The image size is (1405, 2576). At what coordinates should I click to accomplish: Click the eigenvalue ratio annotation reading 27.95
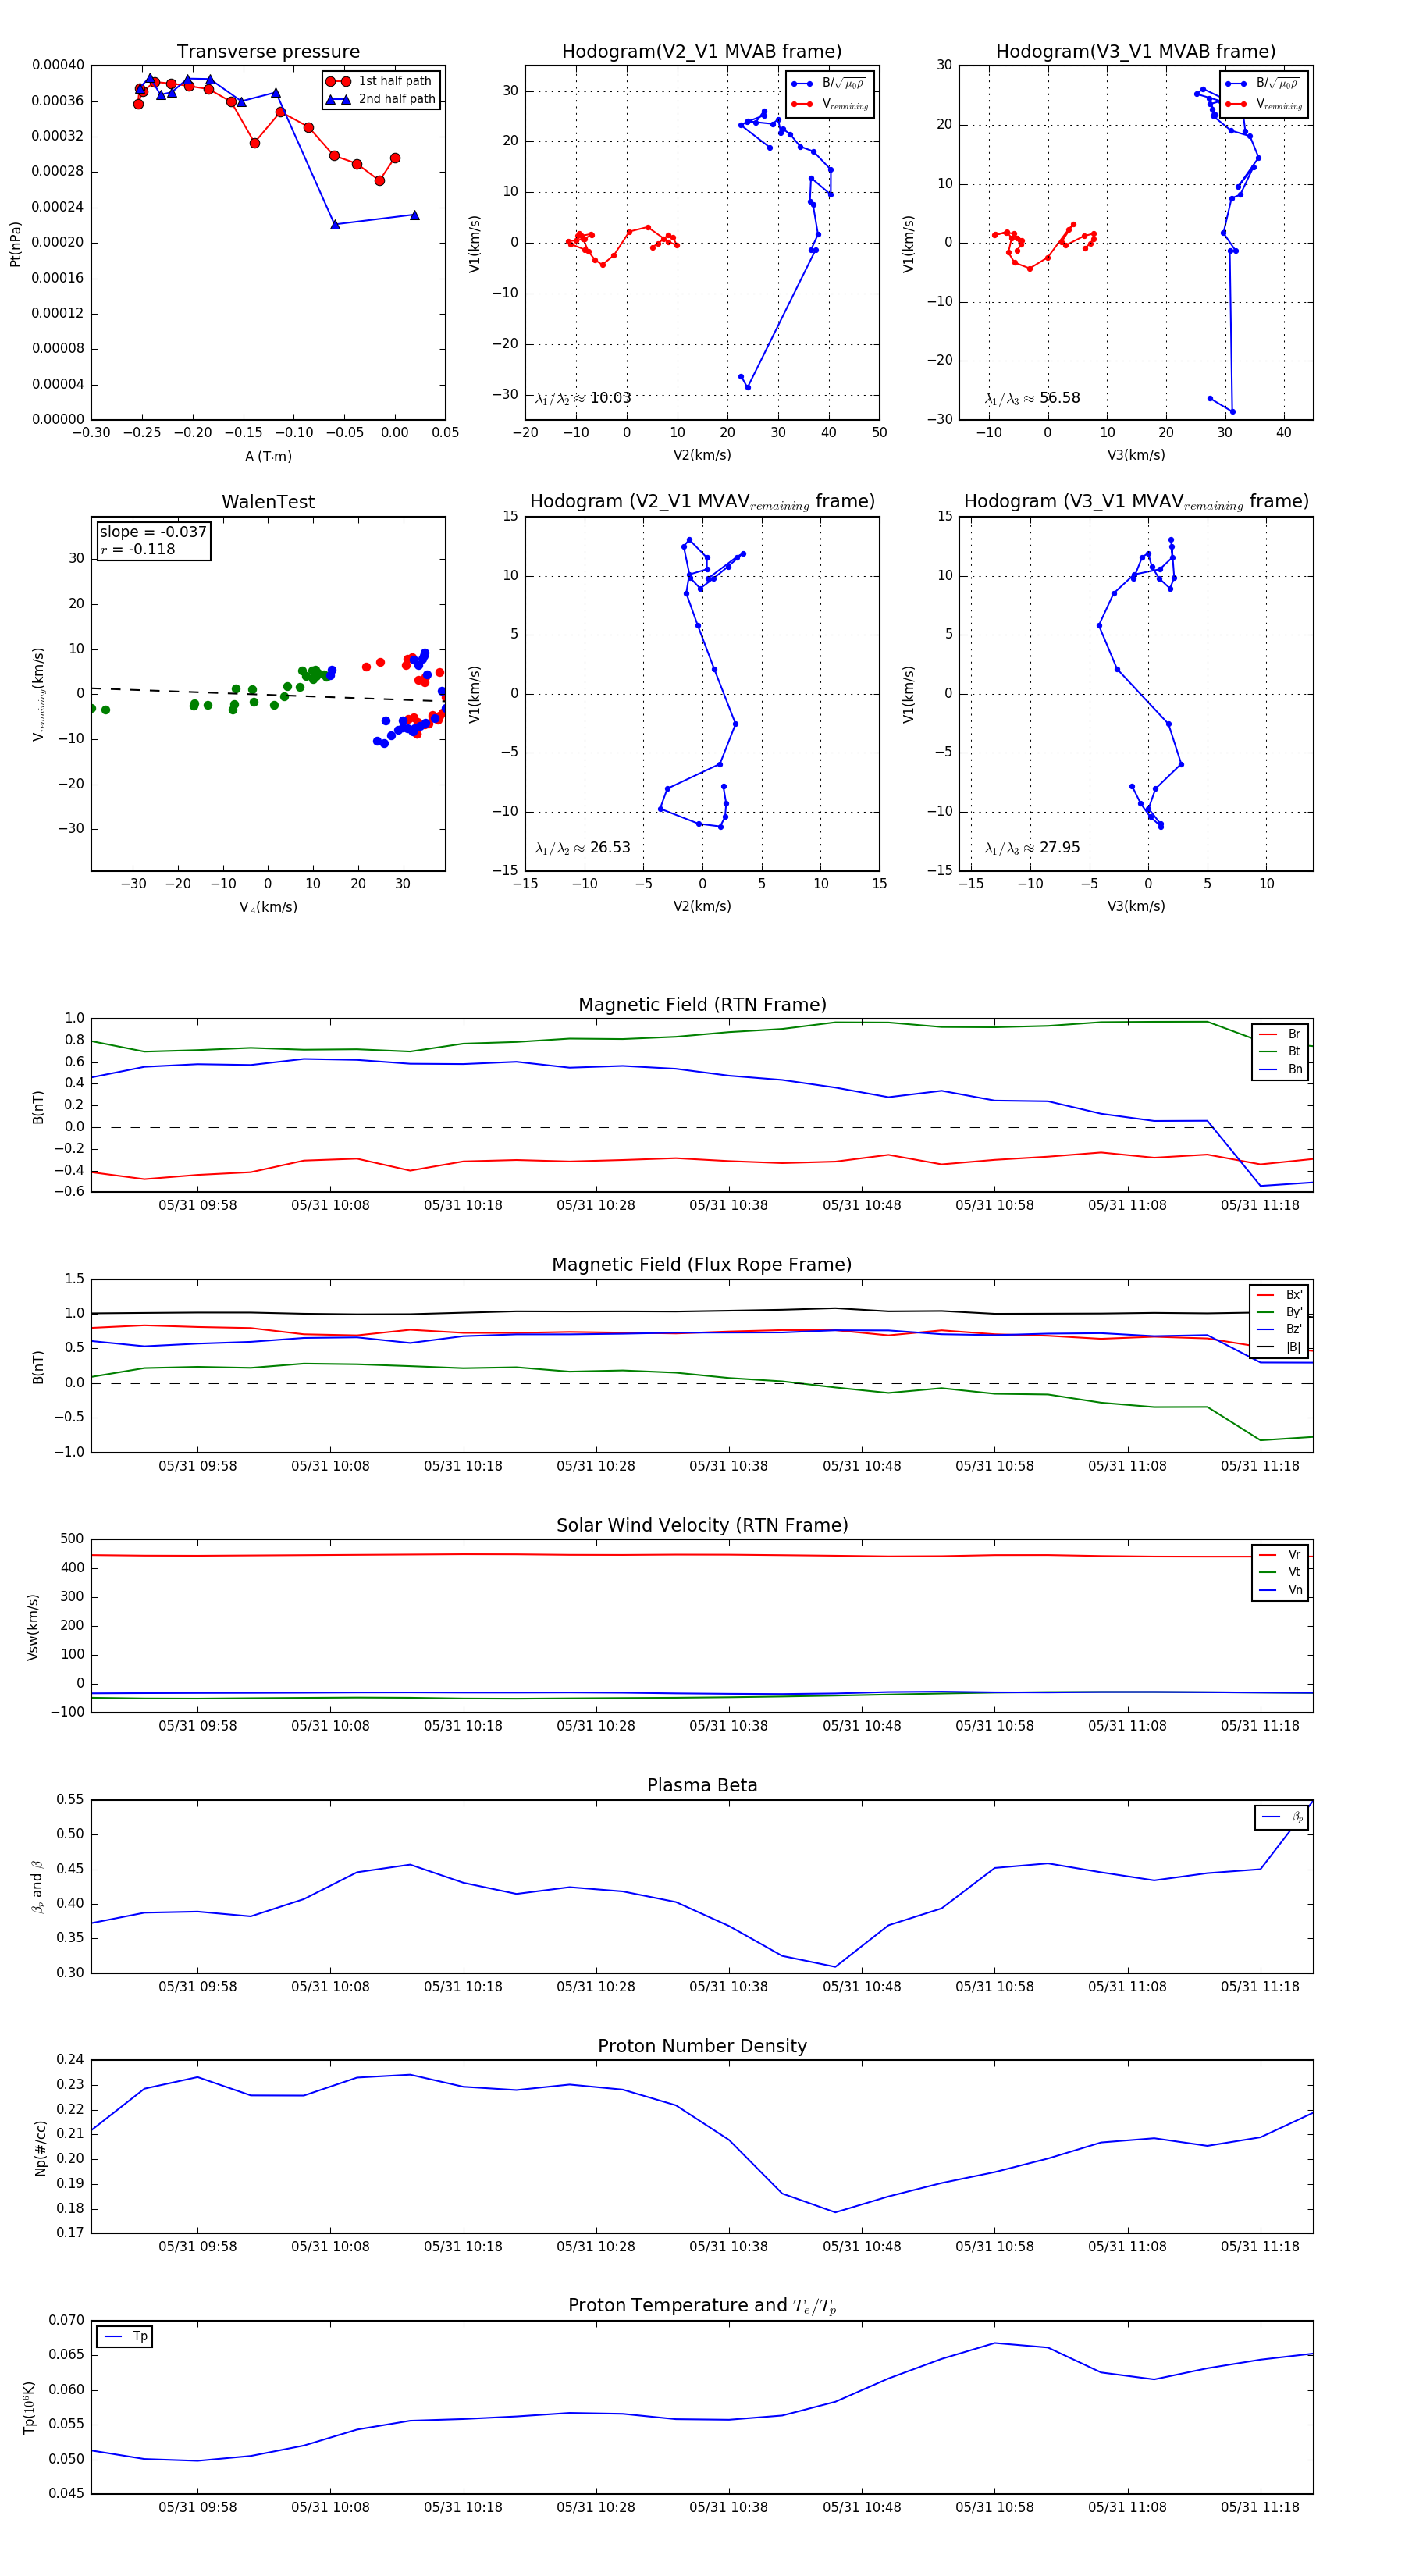[1032, 848]
